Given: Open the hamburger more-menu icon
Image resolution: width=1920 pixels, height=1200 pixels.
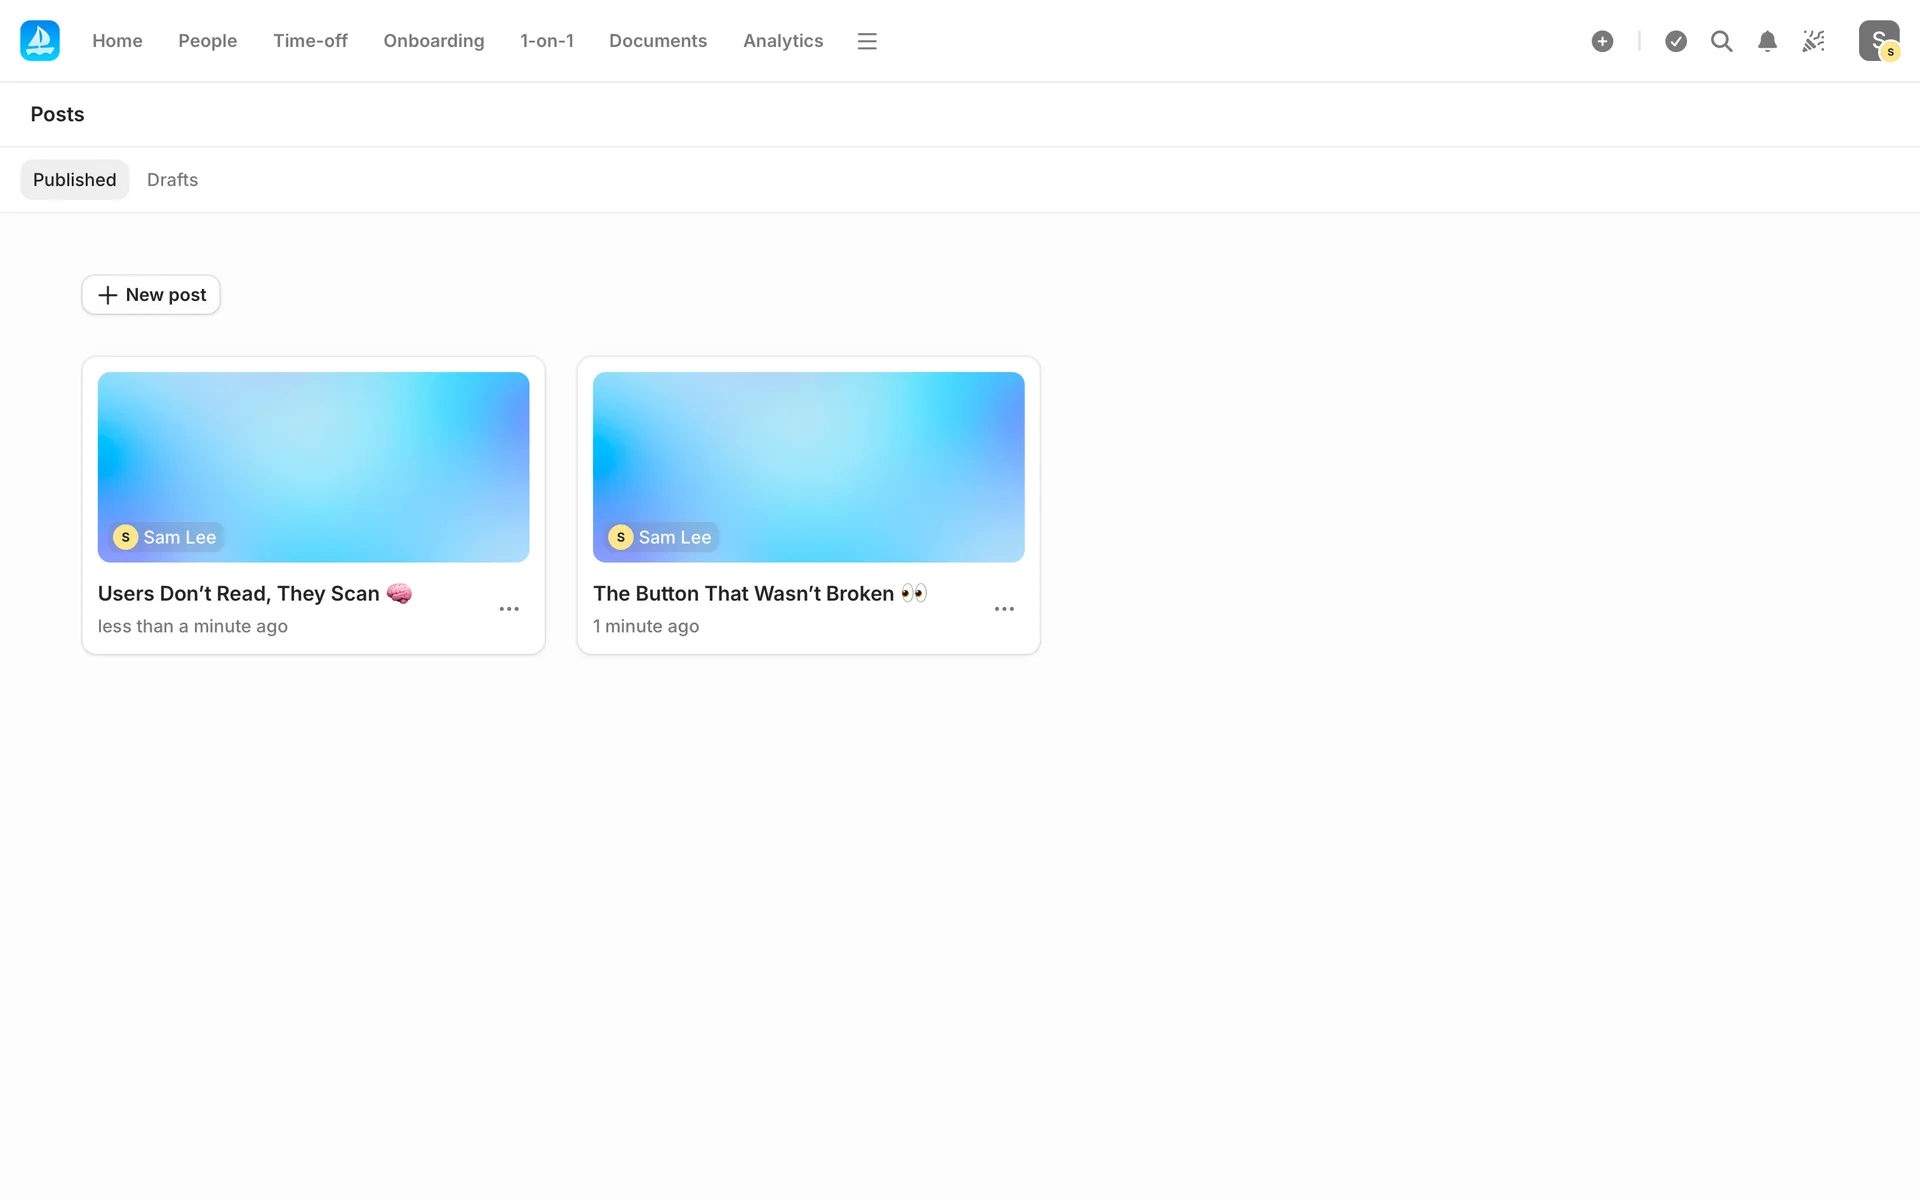Looking at the screenshot, I should pos(867,41).
